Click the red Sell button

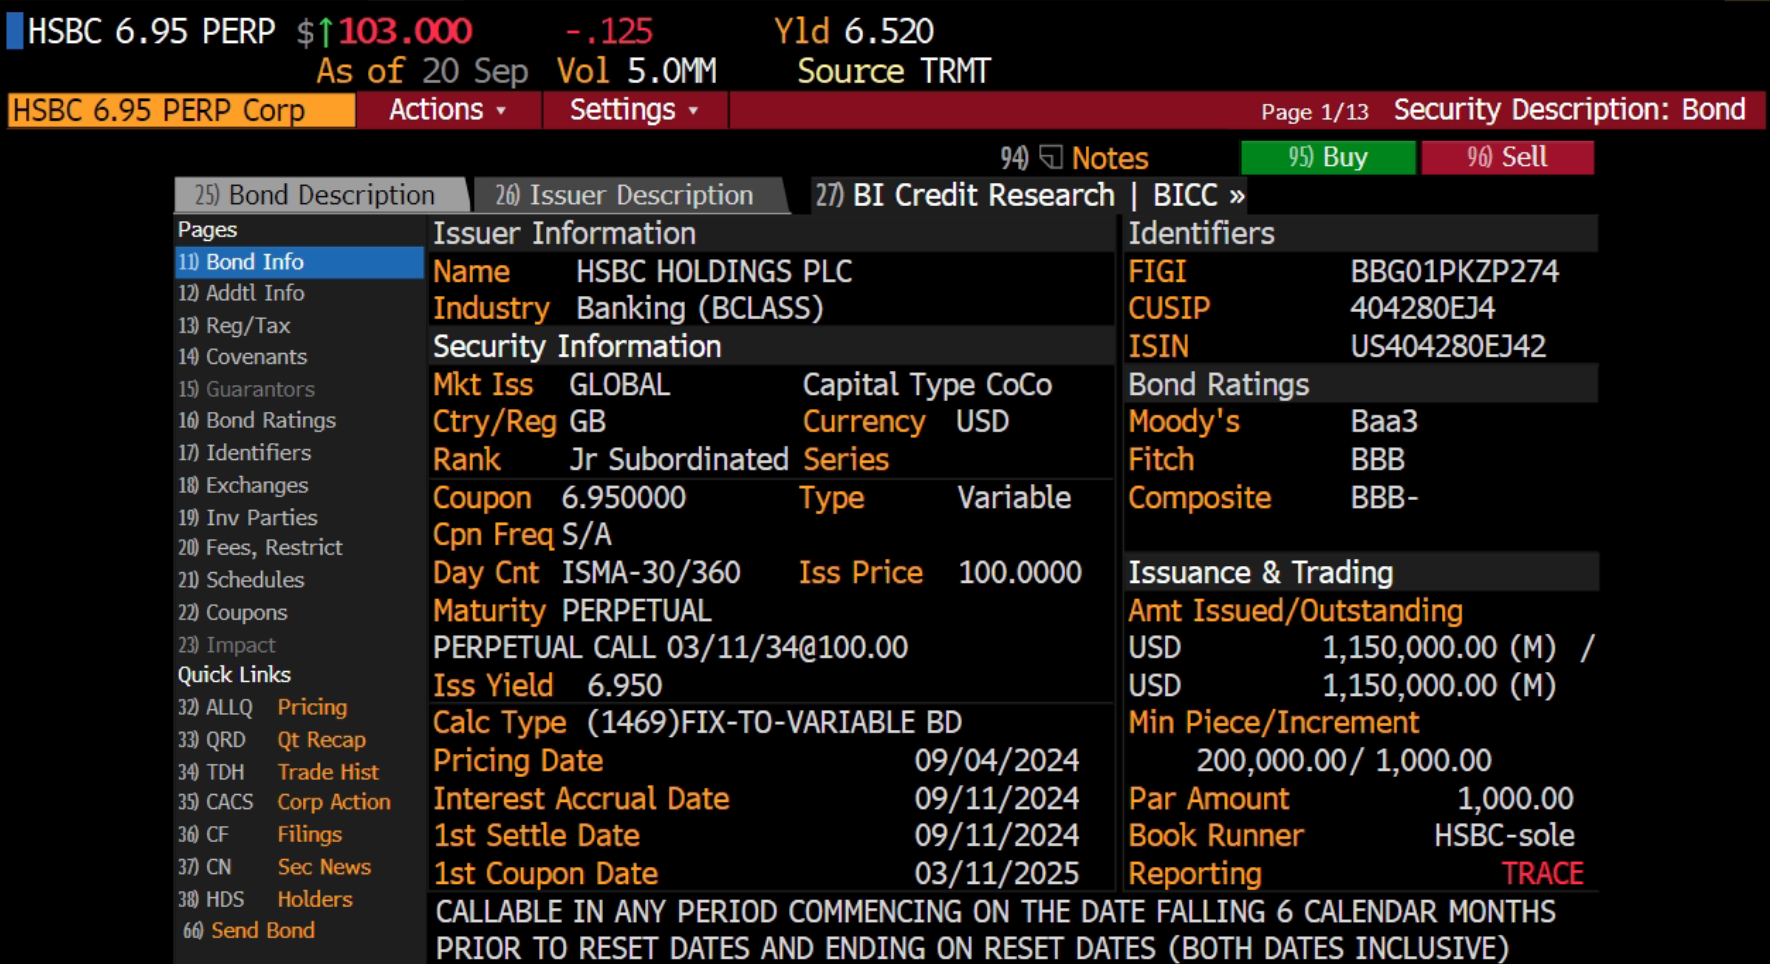pyautogui.click(x=1507, y=158)
